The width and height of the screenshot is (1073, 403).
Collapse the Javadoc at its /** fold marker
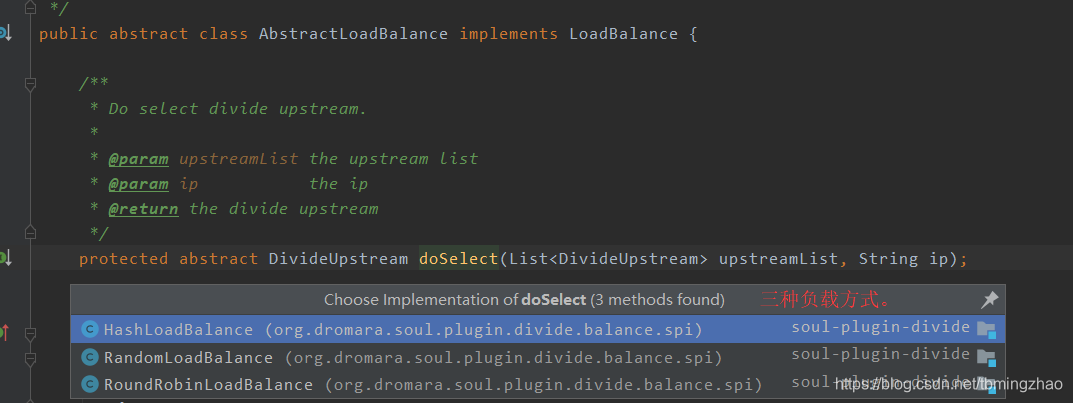pyautogui.click(x=30, y=84)
